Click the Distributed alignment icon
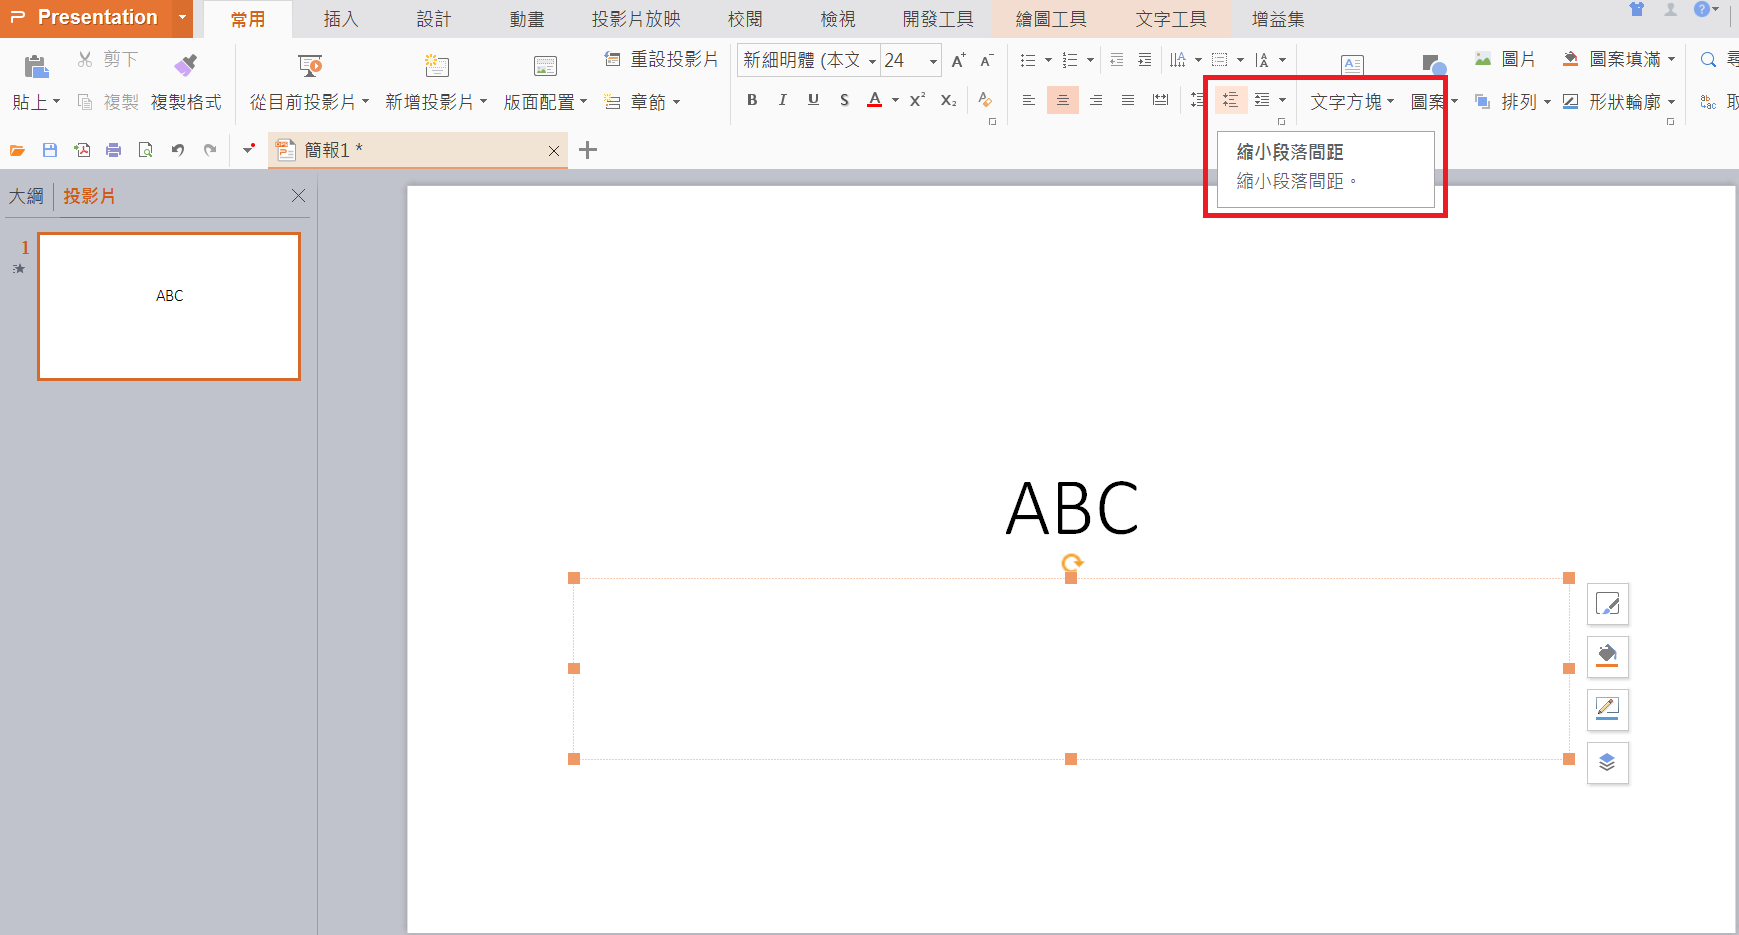 pyautogui.click(x=1160, y=100)
